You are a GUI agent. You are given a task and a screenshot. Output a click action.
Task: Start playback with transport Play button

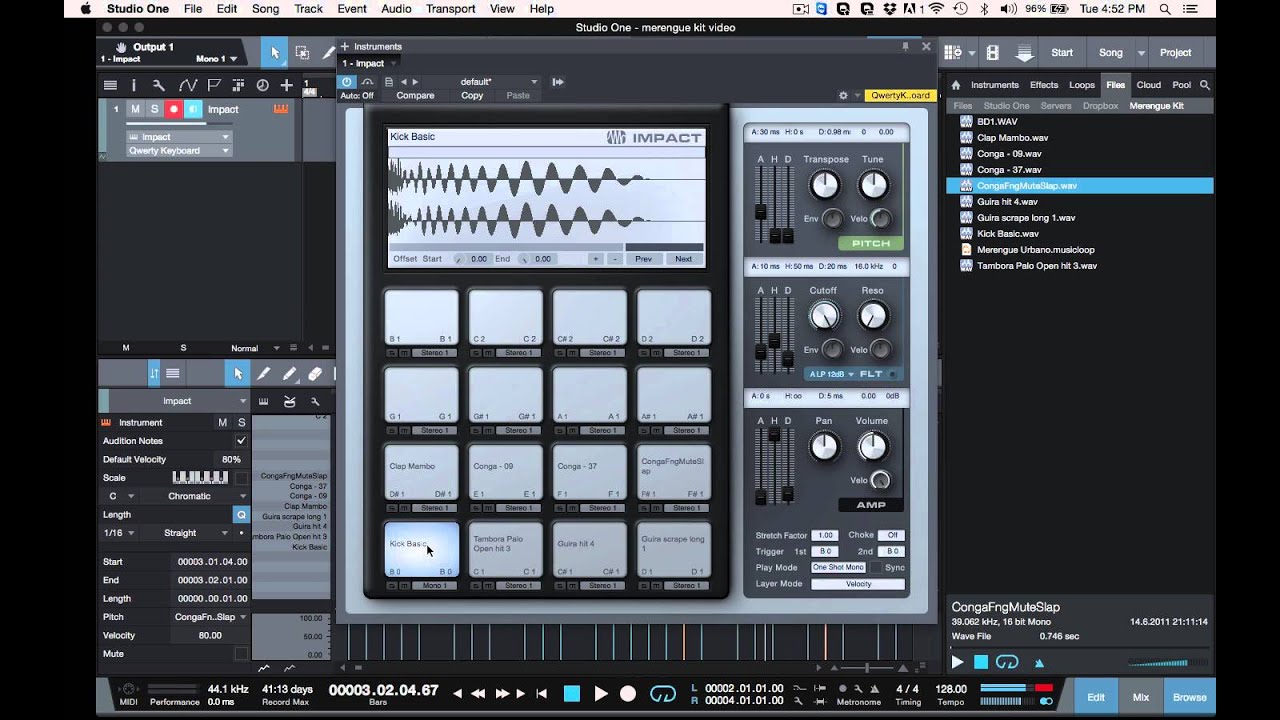601,693
